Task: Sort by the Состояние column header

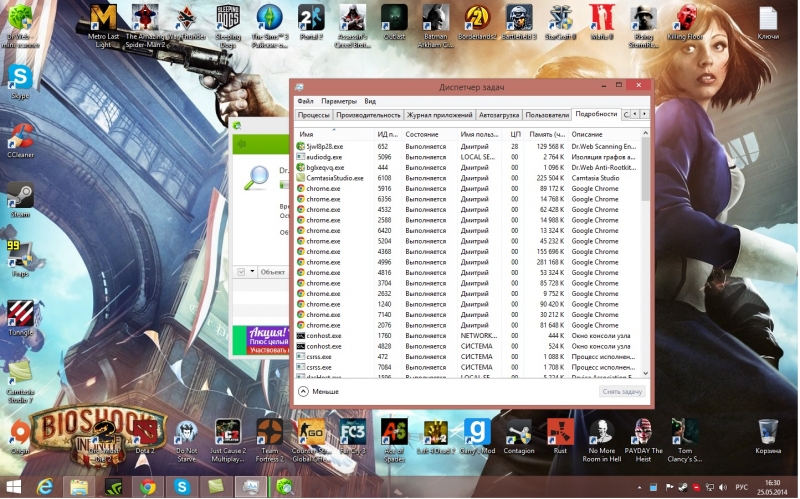Action: 428,134
